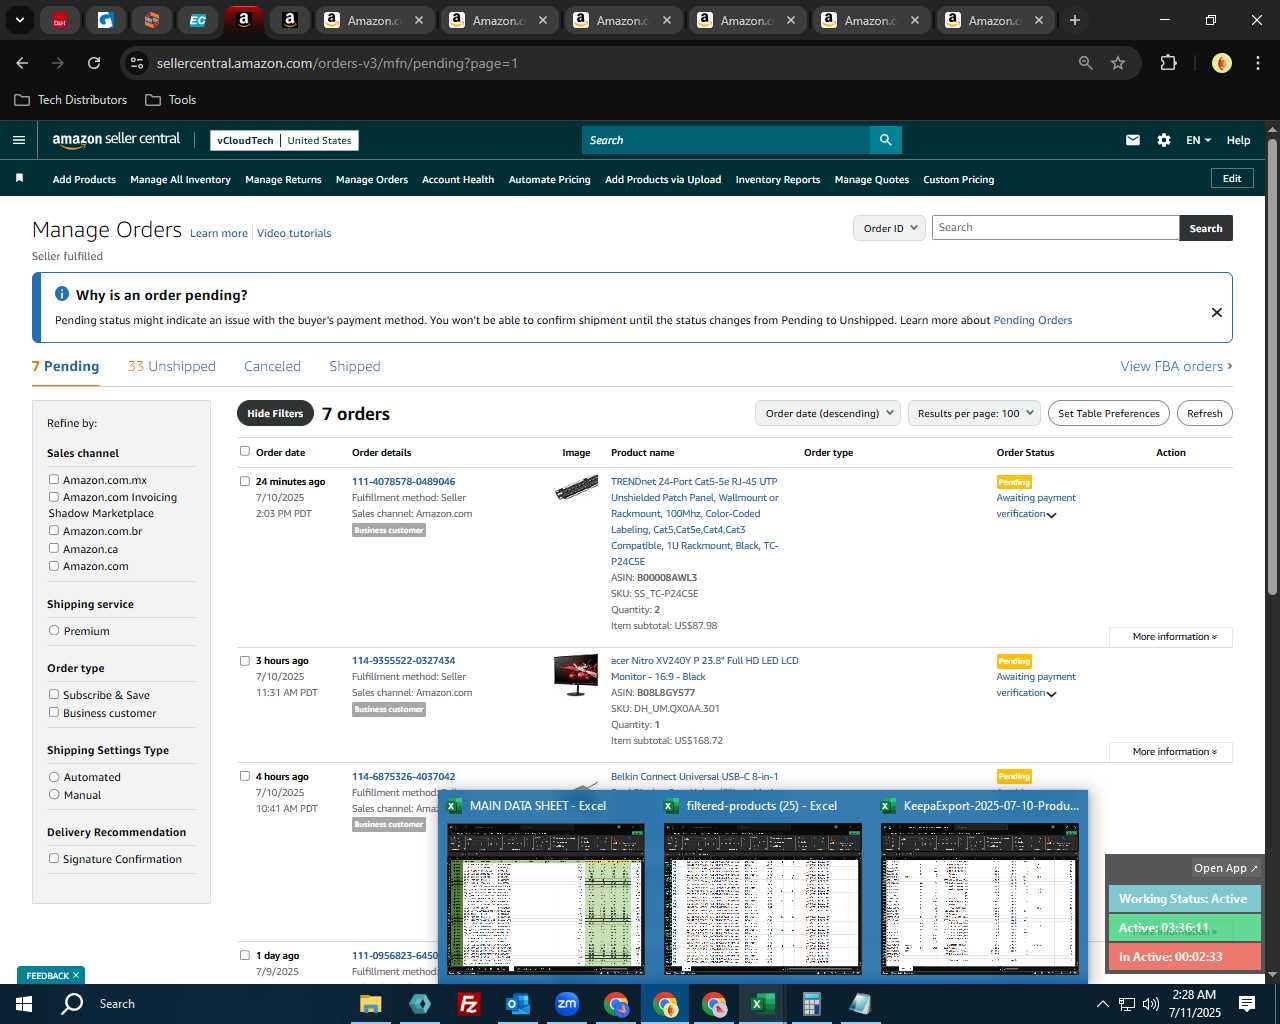Screen dimensions: 1280x1024
Task: Select Manual shipping settings type
Action: (54, 795)
